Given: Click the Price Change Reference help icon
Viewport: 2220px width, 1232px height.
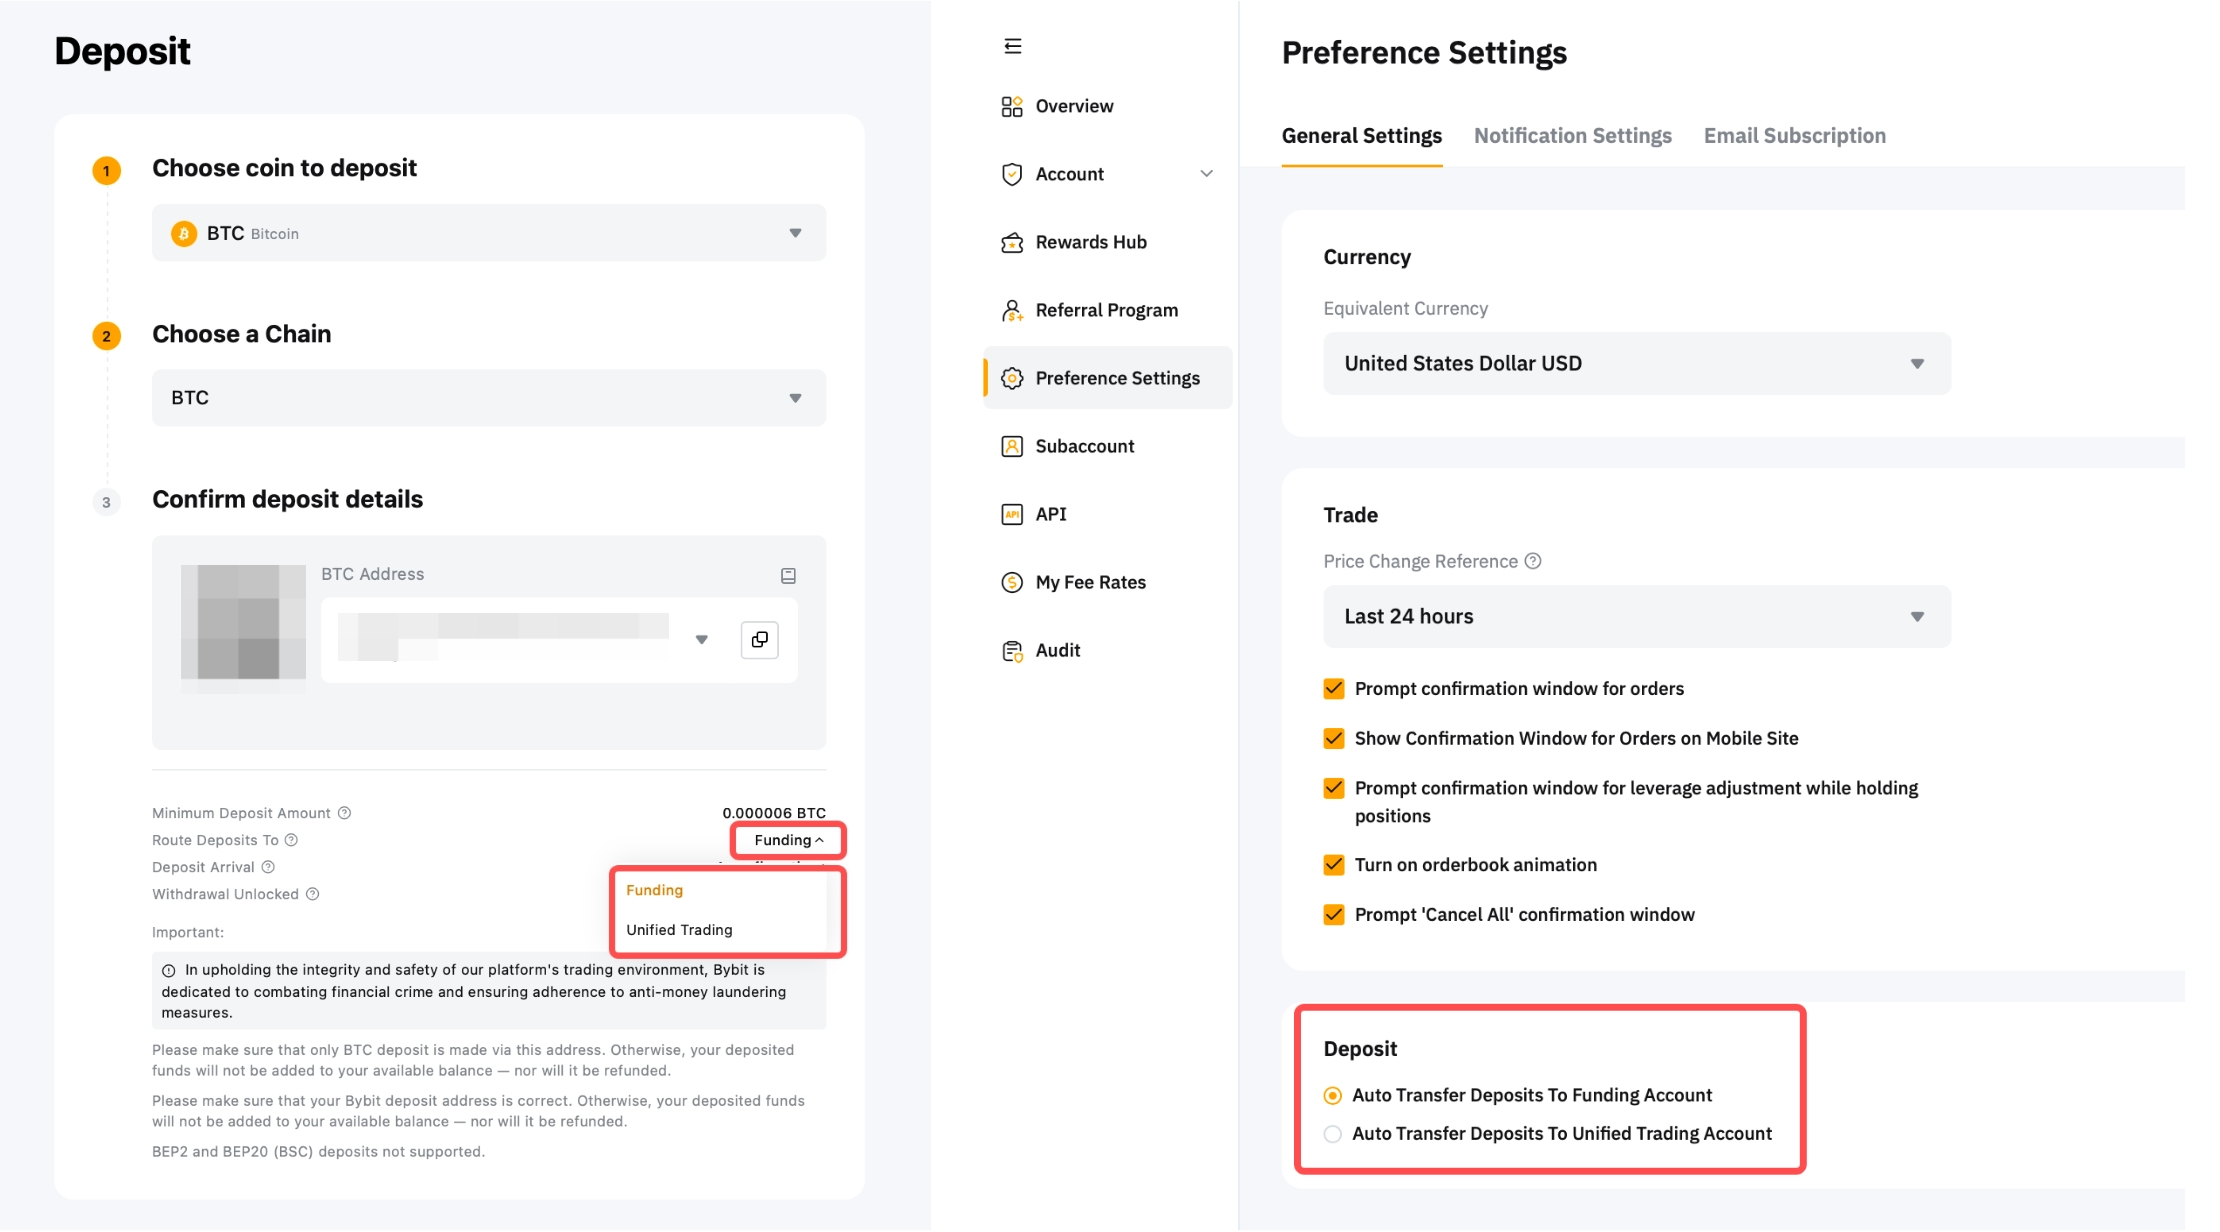Looking at the screenshot, I should tap(1533, 561).
